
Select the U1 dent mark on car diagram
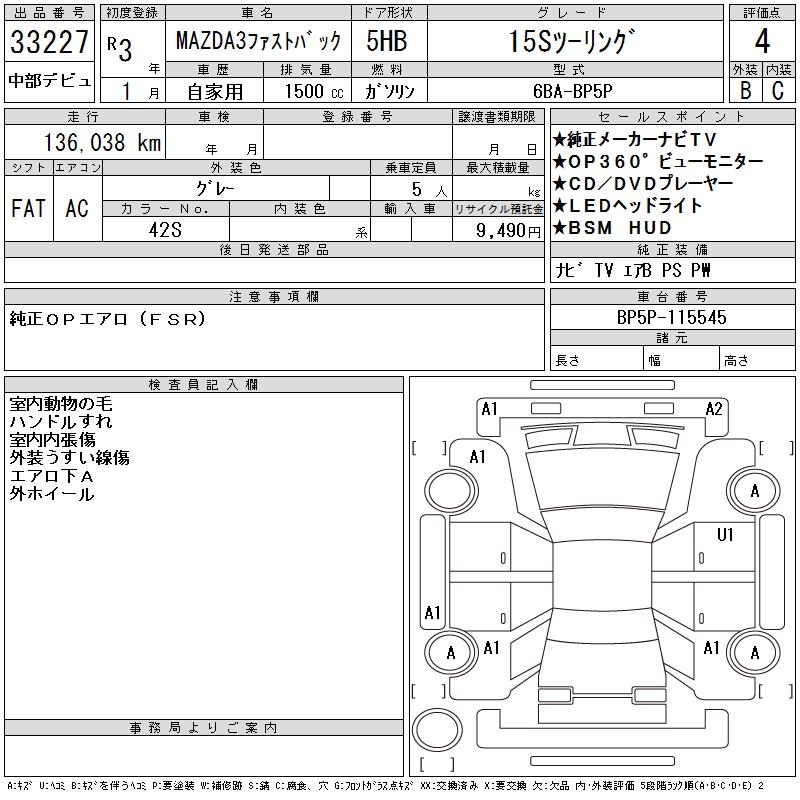tap(725, 534)
